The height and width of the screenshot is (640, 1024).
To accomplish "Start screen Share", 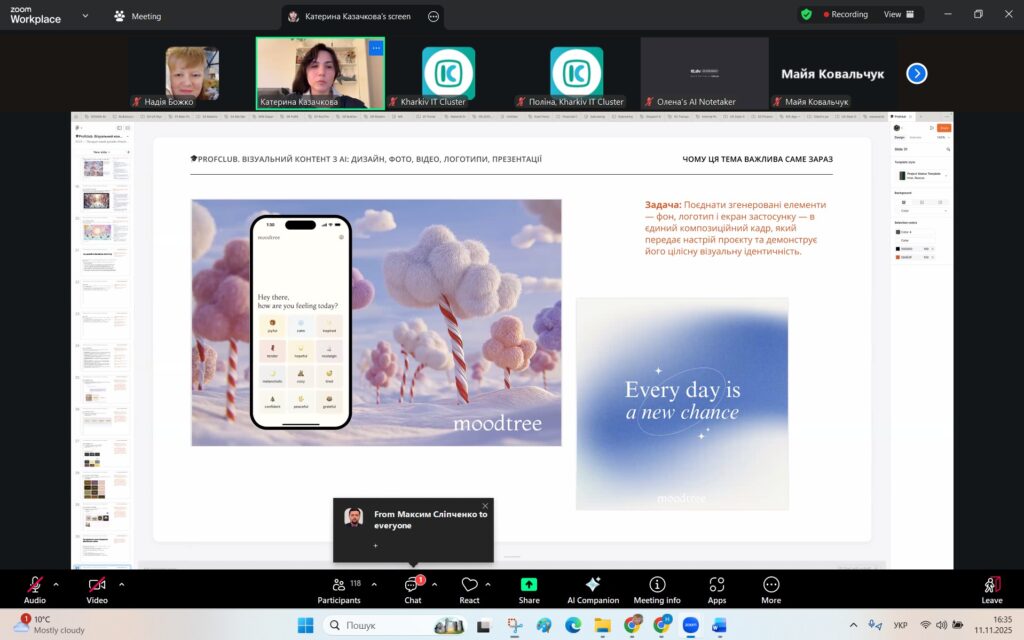I will point(529,589).
